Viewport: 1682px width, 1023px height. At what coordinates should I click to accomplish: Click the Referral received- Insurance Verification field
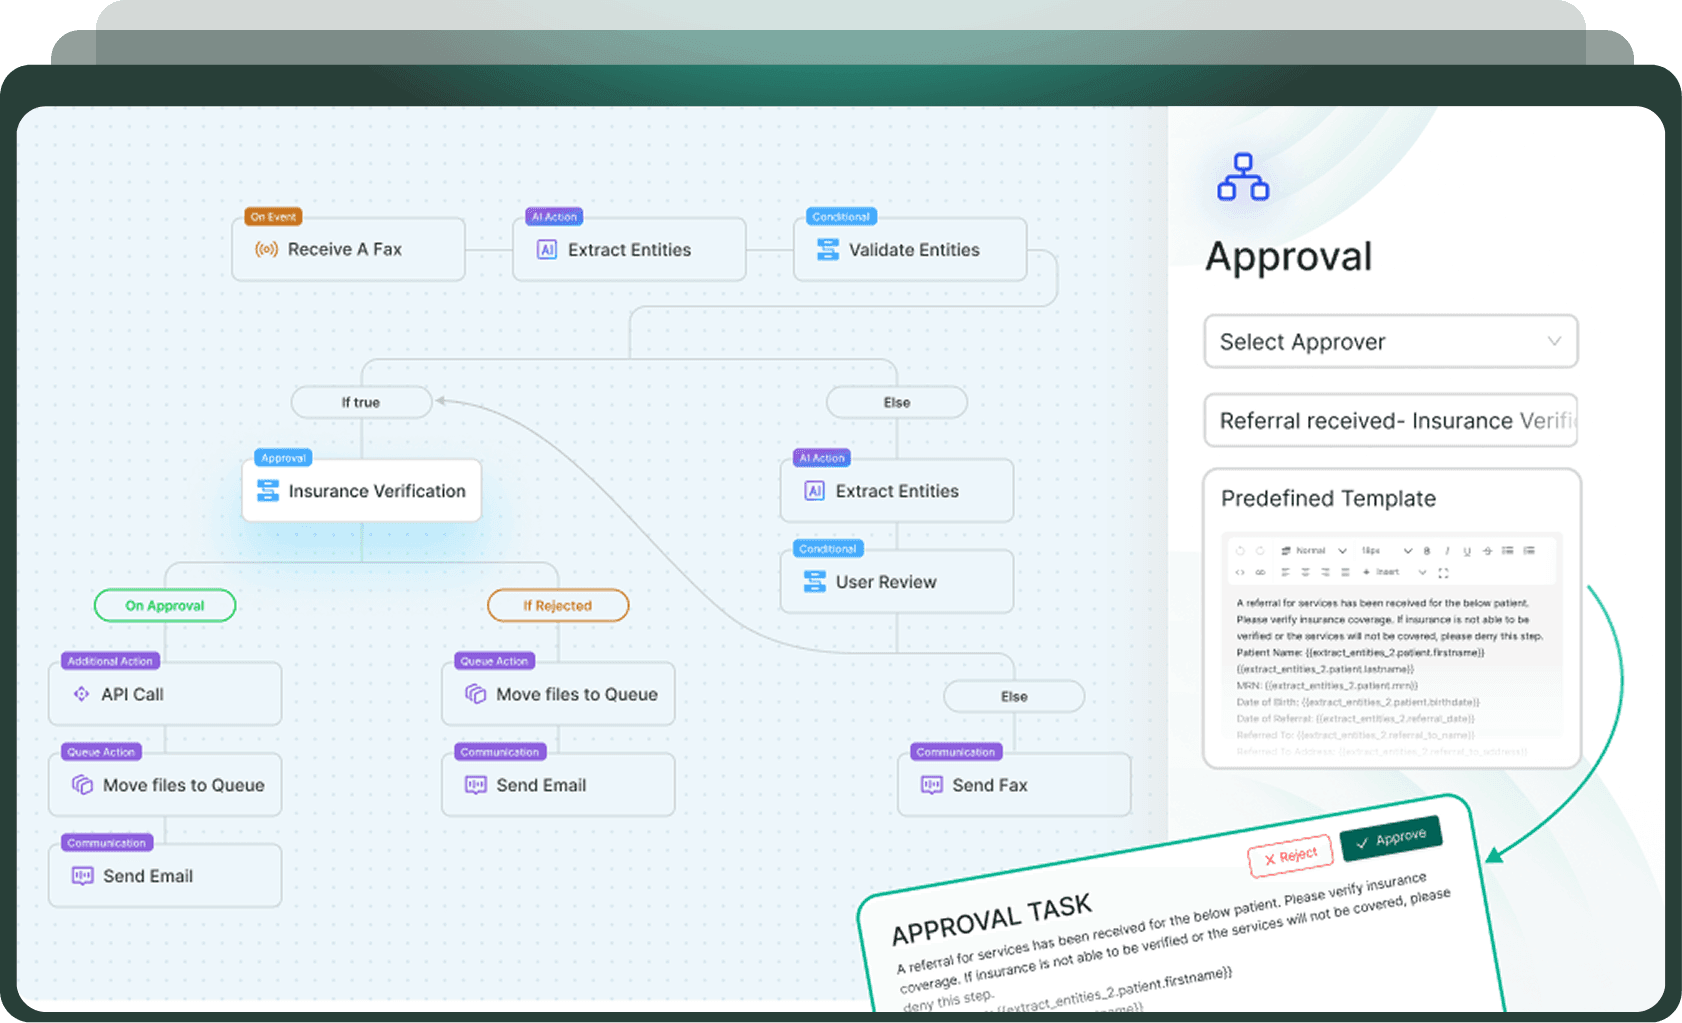(1391, 421)
